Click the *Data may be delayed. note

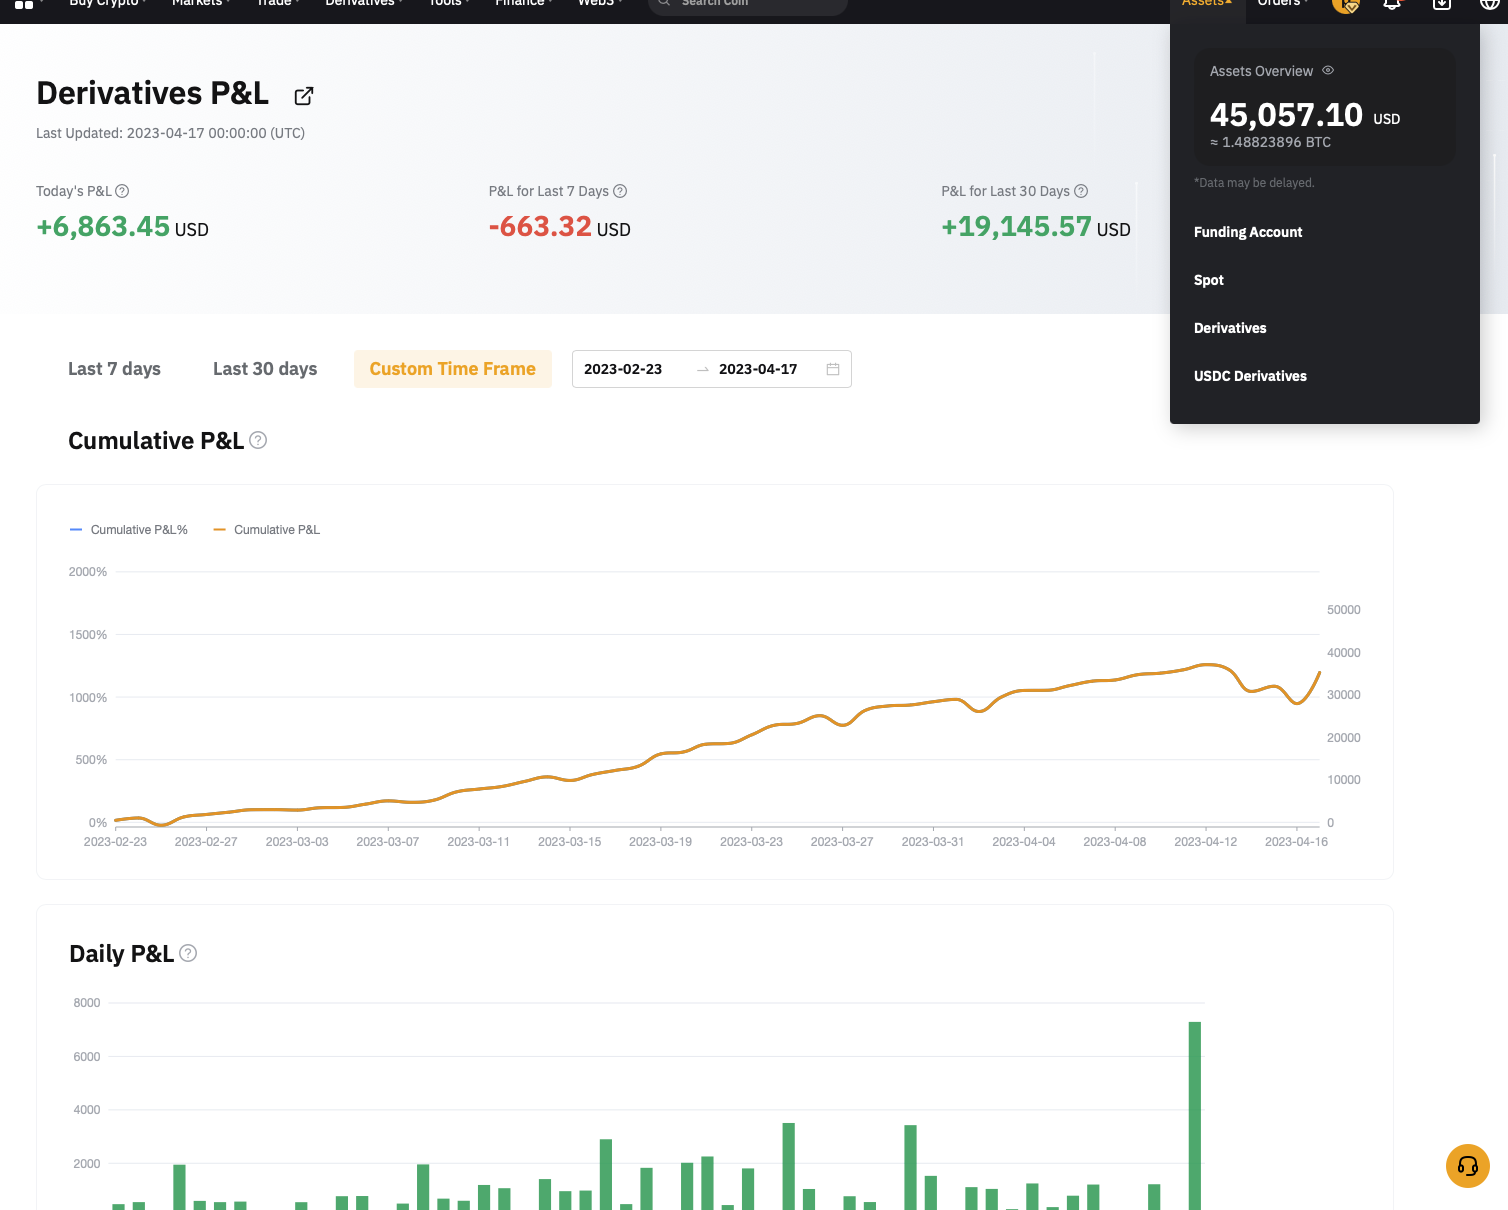tap(1254, 183)
